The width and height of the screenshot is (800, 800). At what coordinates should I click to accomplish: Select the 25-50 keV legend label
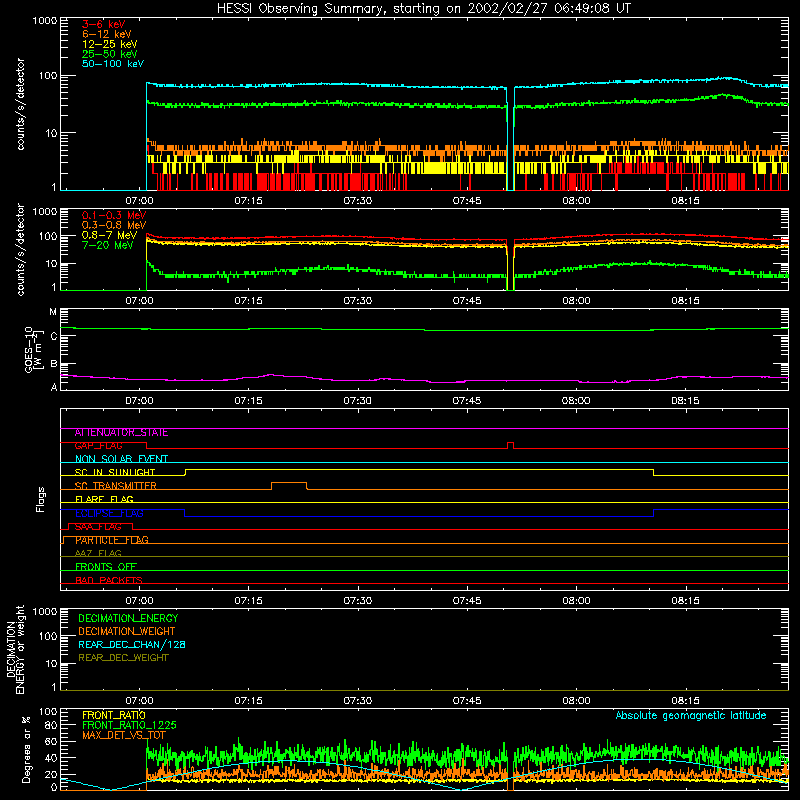[110, 54]
